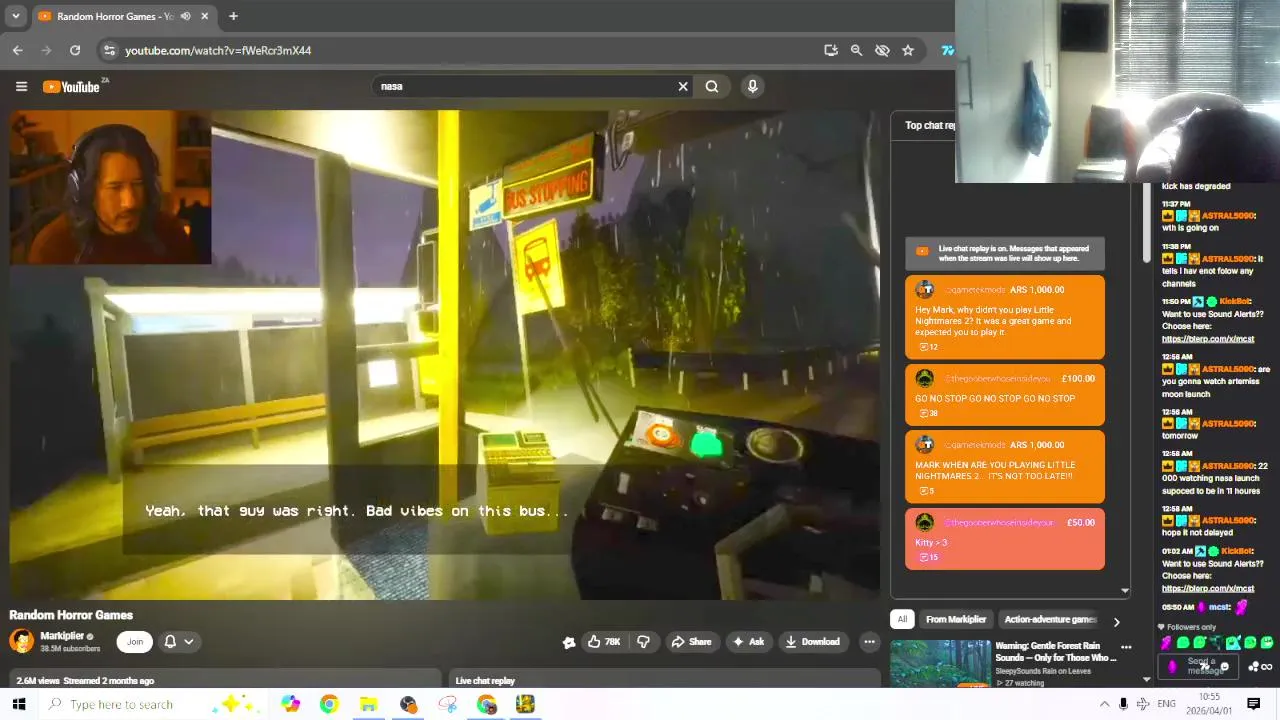Open the blerp.com link under 01:02 AM KickBot message
The image size is (1280, 720).
pyautogui.click(x=1208, y=588)
